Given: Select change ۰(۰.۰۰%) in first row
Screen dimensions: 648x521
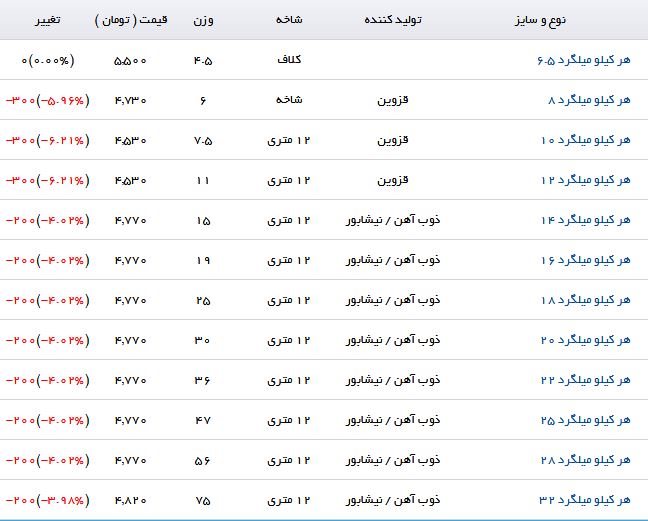Looking at the screenshot, I should [x=48, y=61].
